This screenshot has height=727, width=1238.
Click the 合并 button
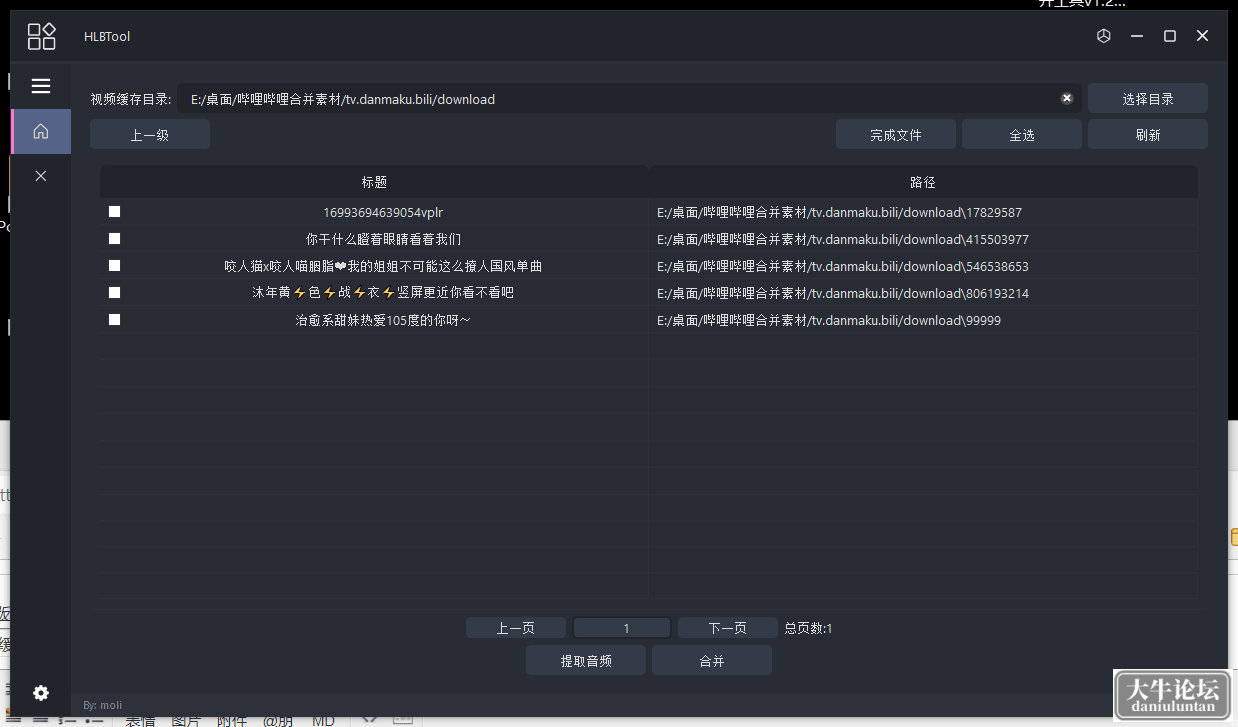pyautogui.click(x=712, y=661)
